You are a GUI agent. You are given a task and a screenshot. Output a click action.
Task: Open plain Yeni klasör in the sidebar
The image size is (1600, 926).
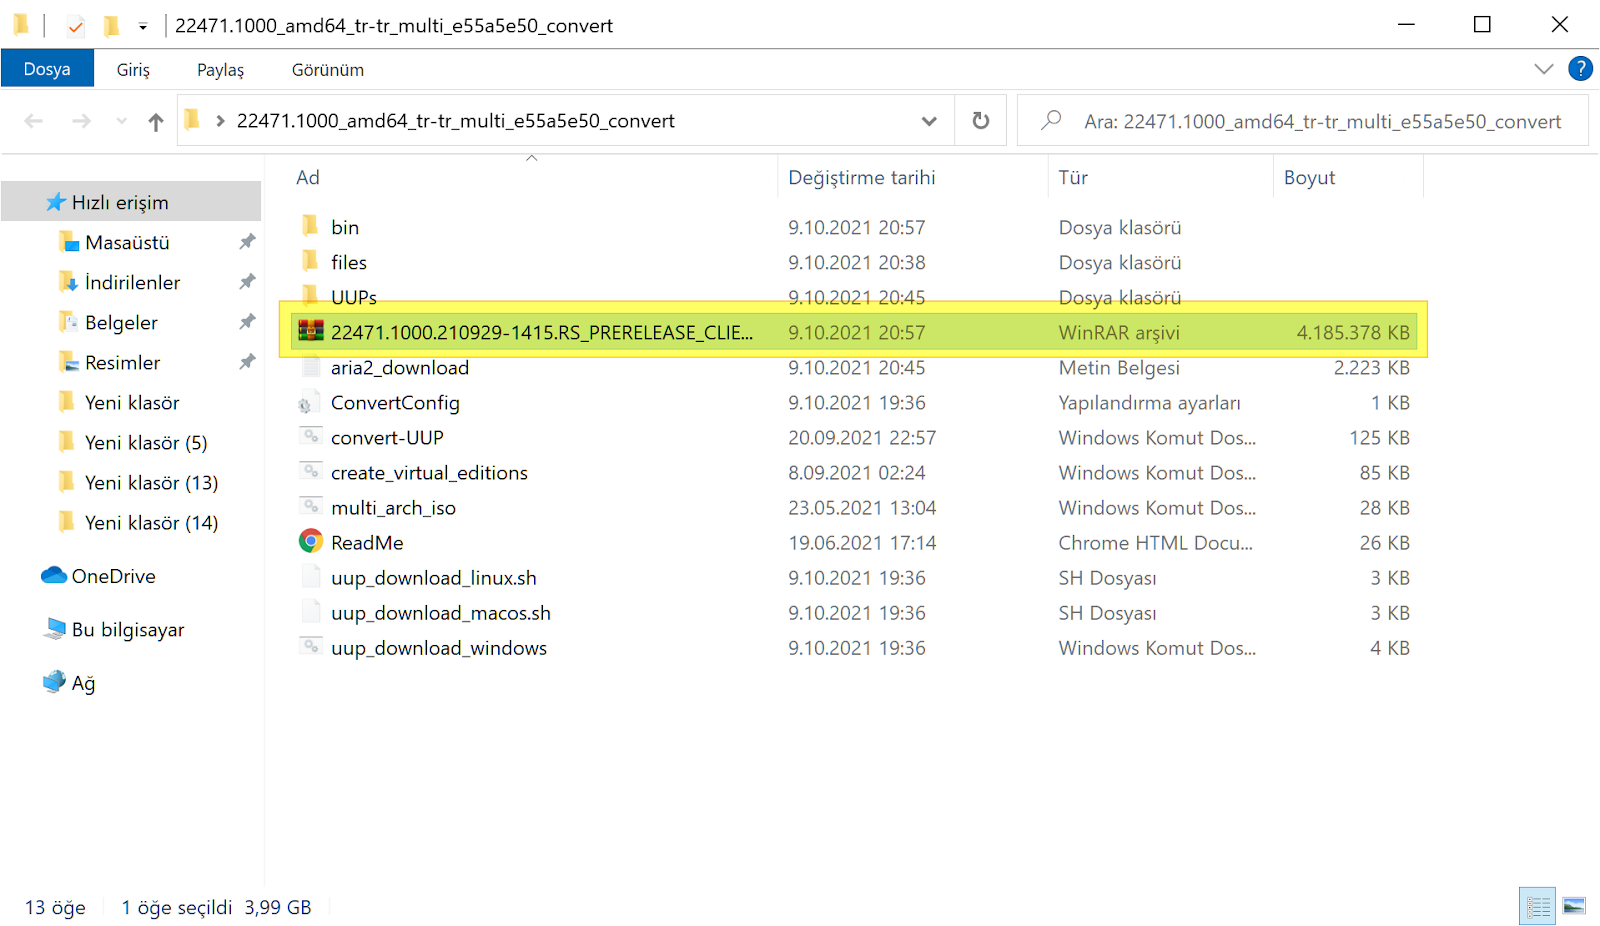pos(132,402)
